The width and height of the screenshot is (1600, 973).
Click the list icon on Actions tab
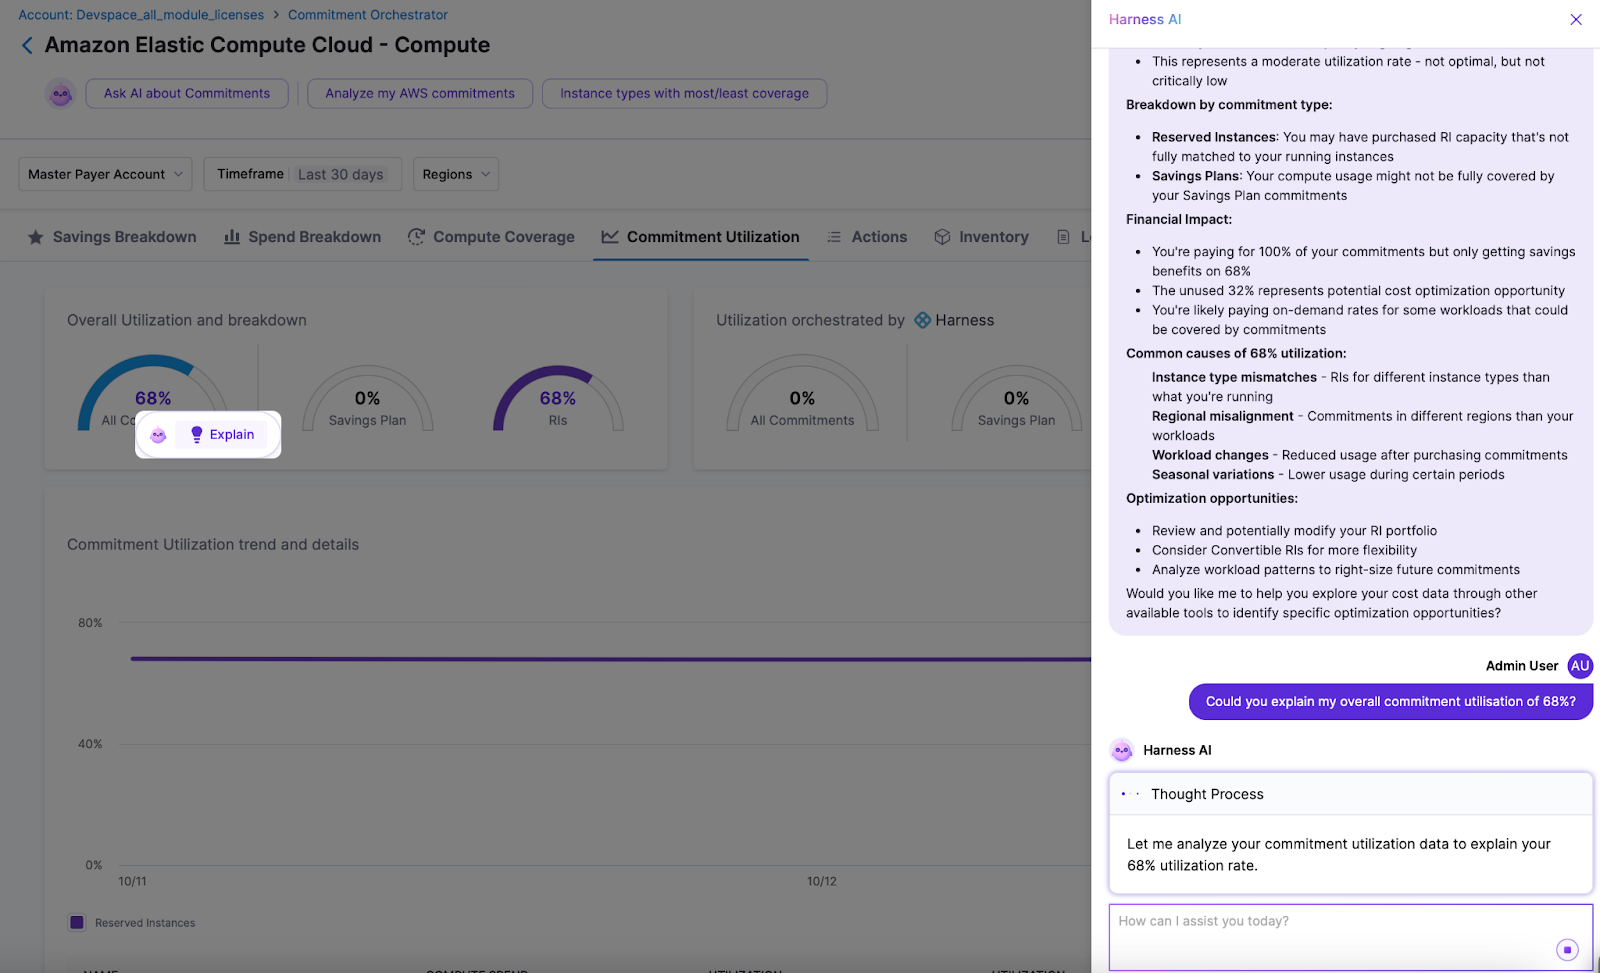click(834, 237)
